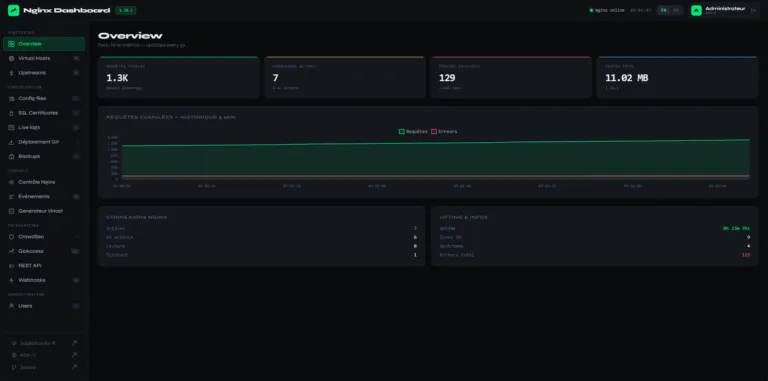Open Config files section
768x381 pixels.
tap(44, 98)
